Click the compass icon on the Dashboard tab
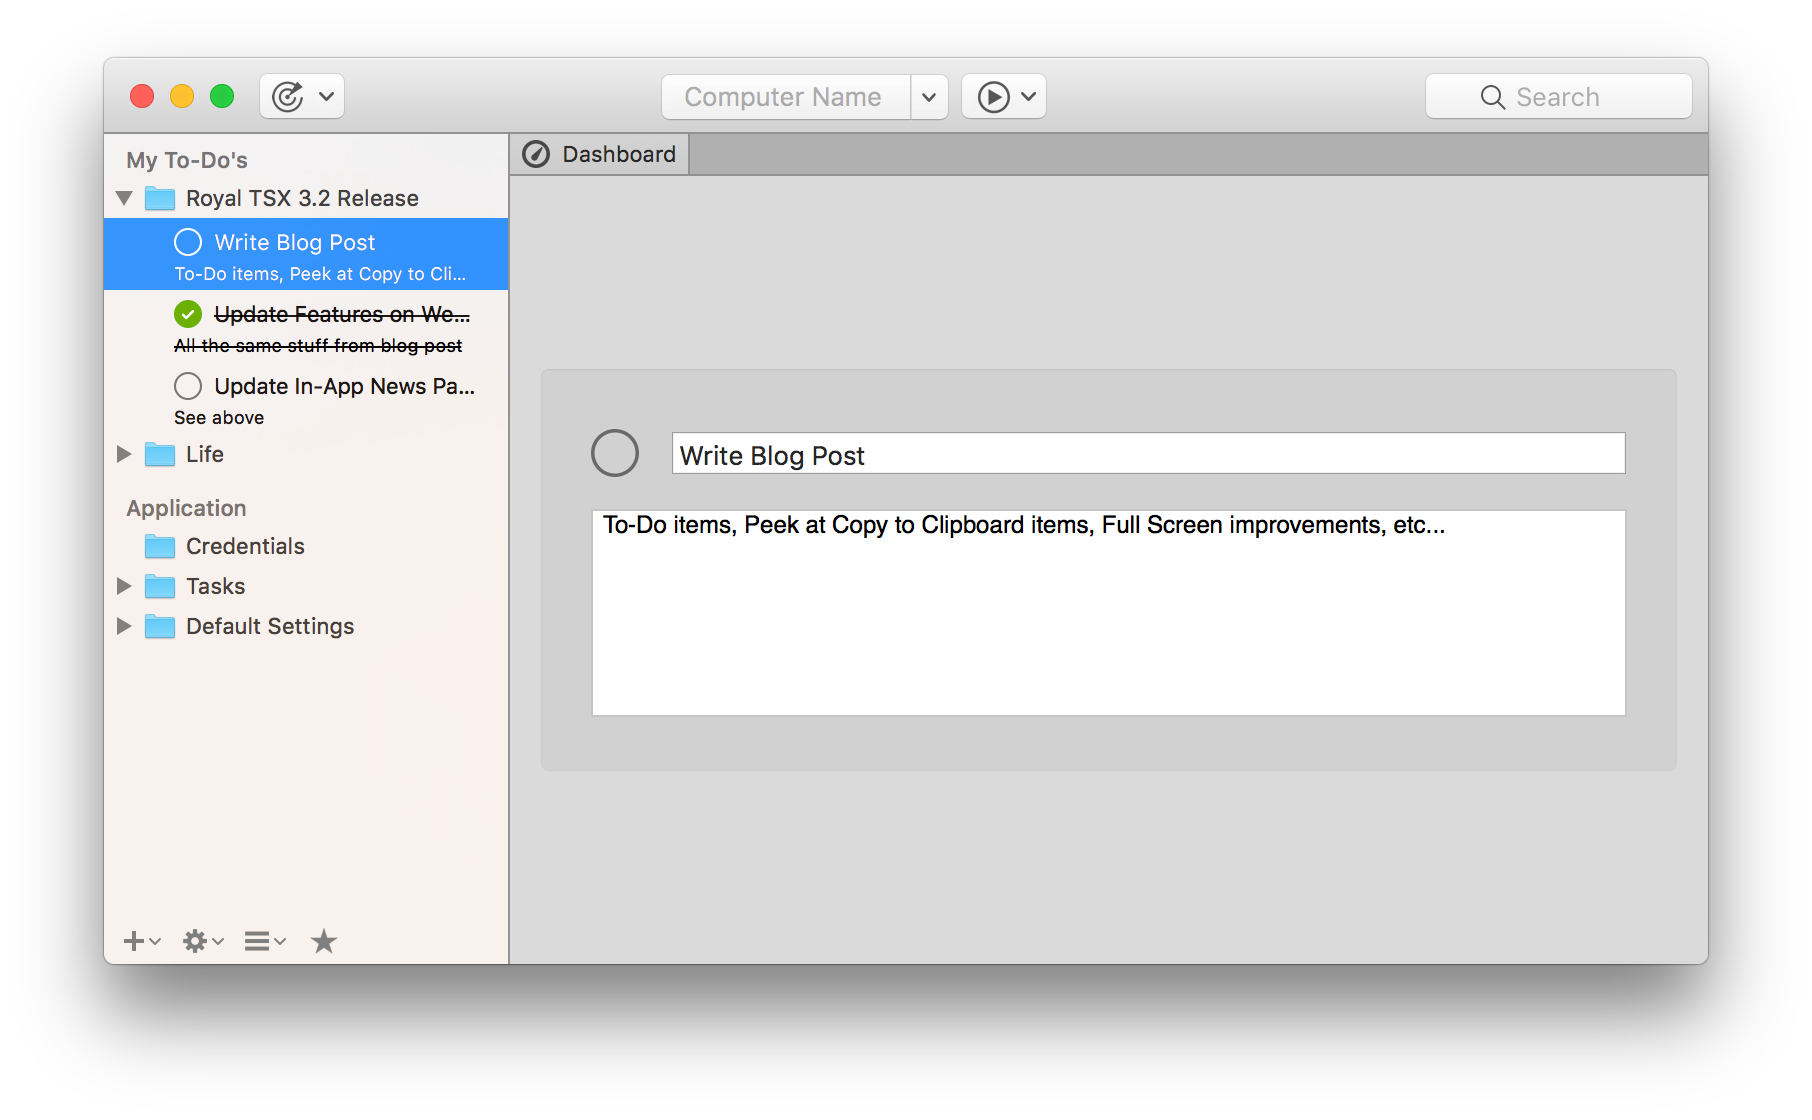The height and width of the screenshot is (1120, 1812). [536, 154]
